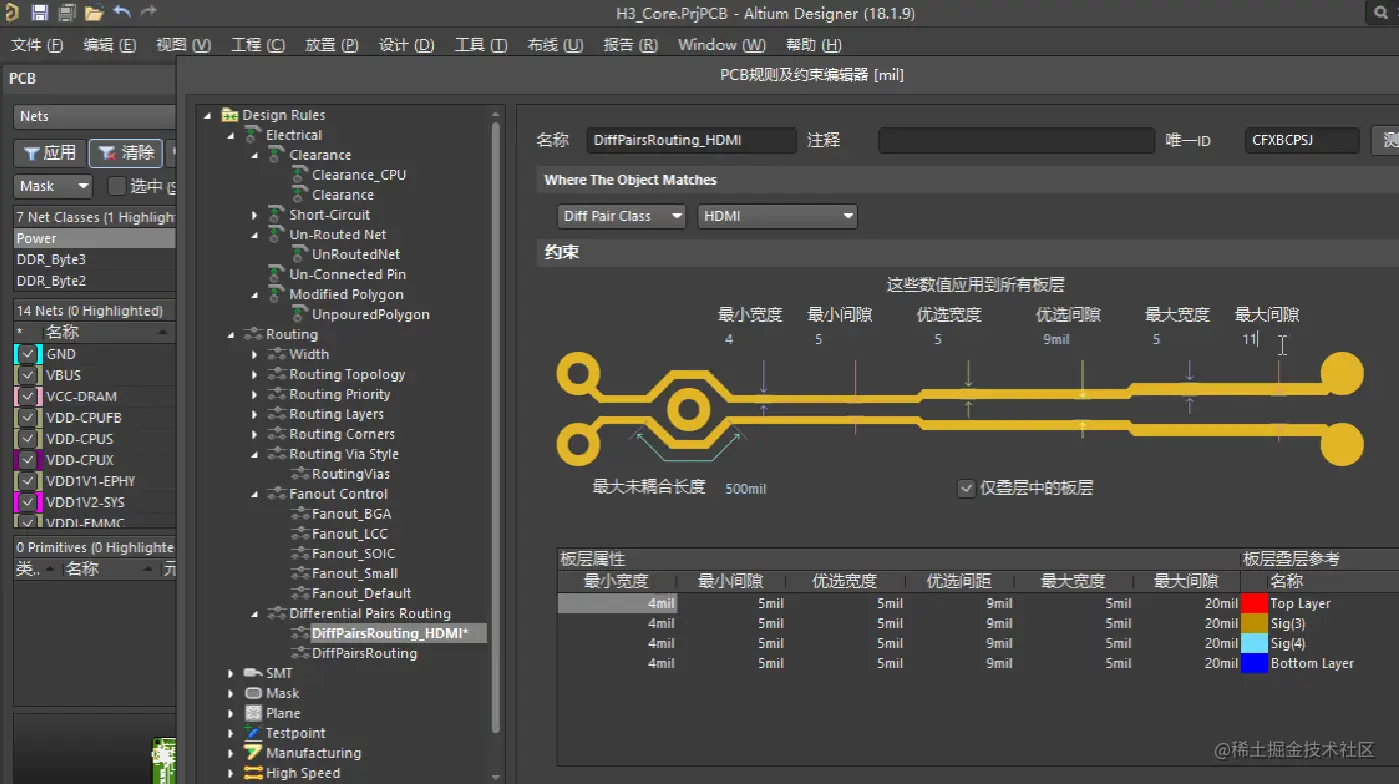Toggle the VCC-DRAM net checkbox
1399x784 pixels.
pyautogui.click(x=28, y=396)
